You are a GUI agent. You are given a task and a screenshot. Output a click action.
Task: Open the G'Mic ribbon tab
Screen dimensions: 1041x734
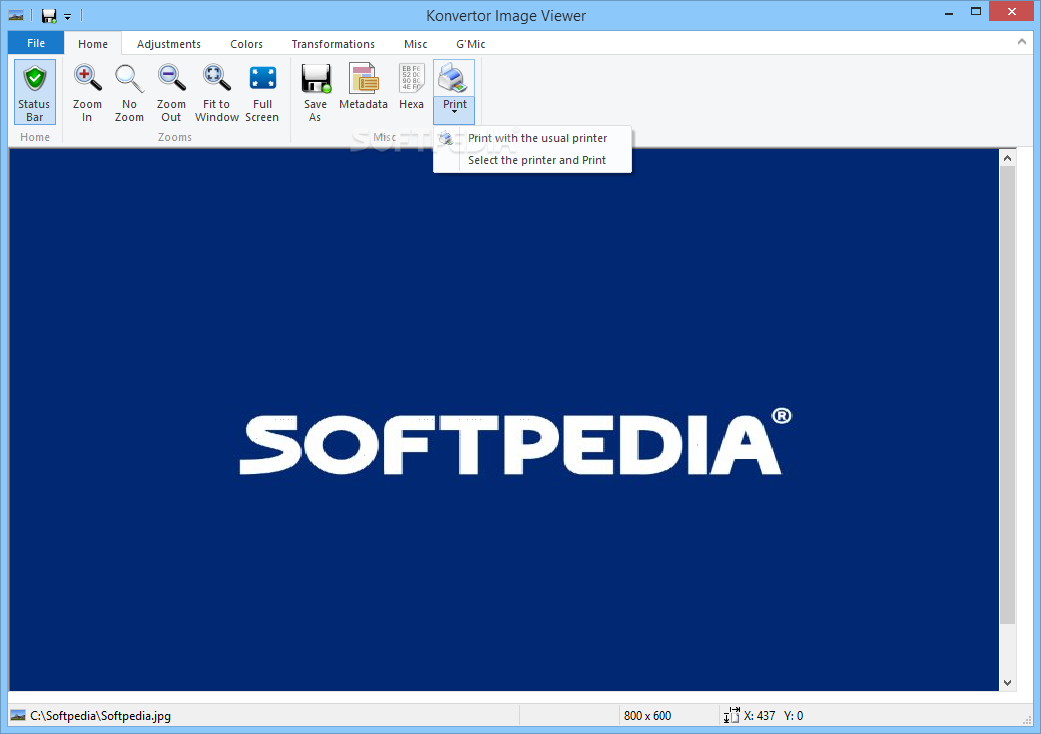tap(471, 44)
